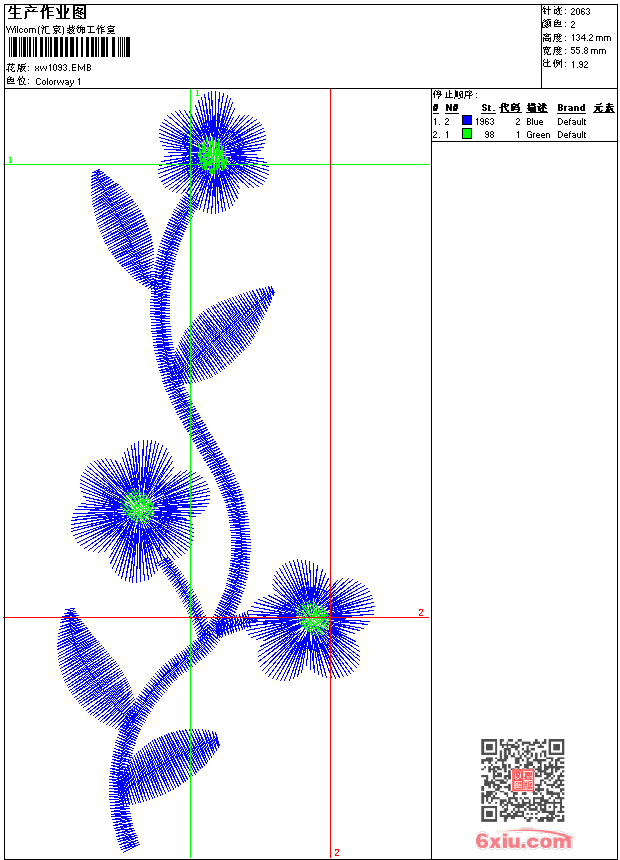The height and width of the screenshot is (860, 620).
Task: Click the 'Colorway 1' label
Action: (x=58, y=82)
